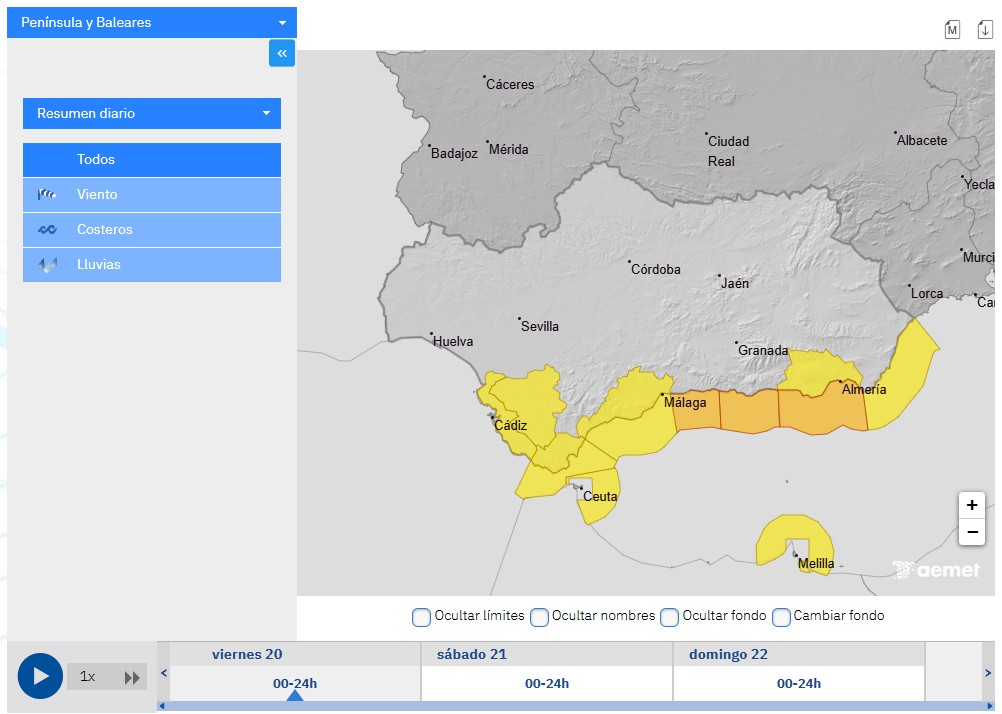Click the M document icon at top right
Image resolution: width=1002 pixels, height=714 pixels.
click(952, 29)
